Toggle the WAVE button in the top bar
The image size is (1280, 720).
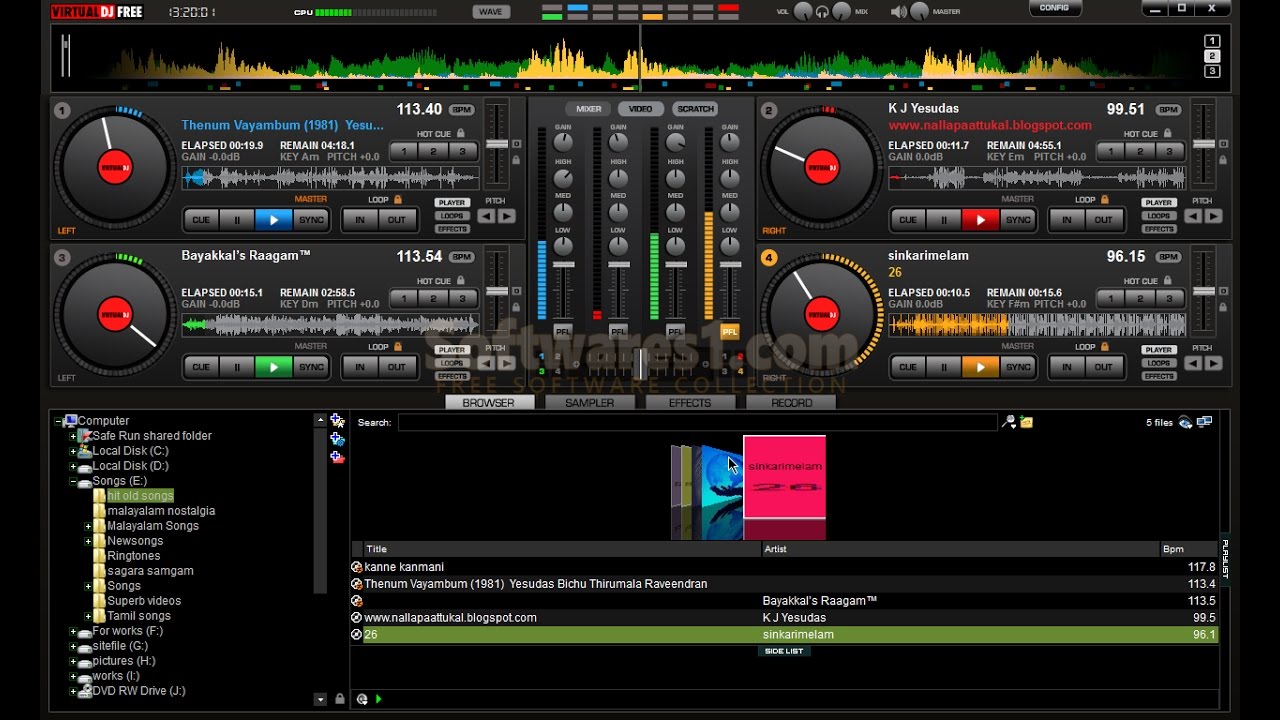pos(490,12)
